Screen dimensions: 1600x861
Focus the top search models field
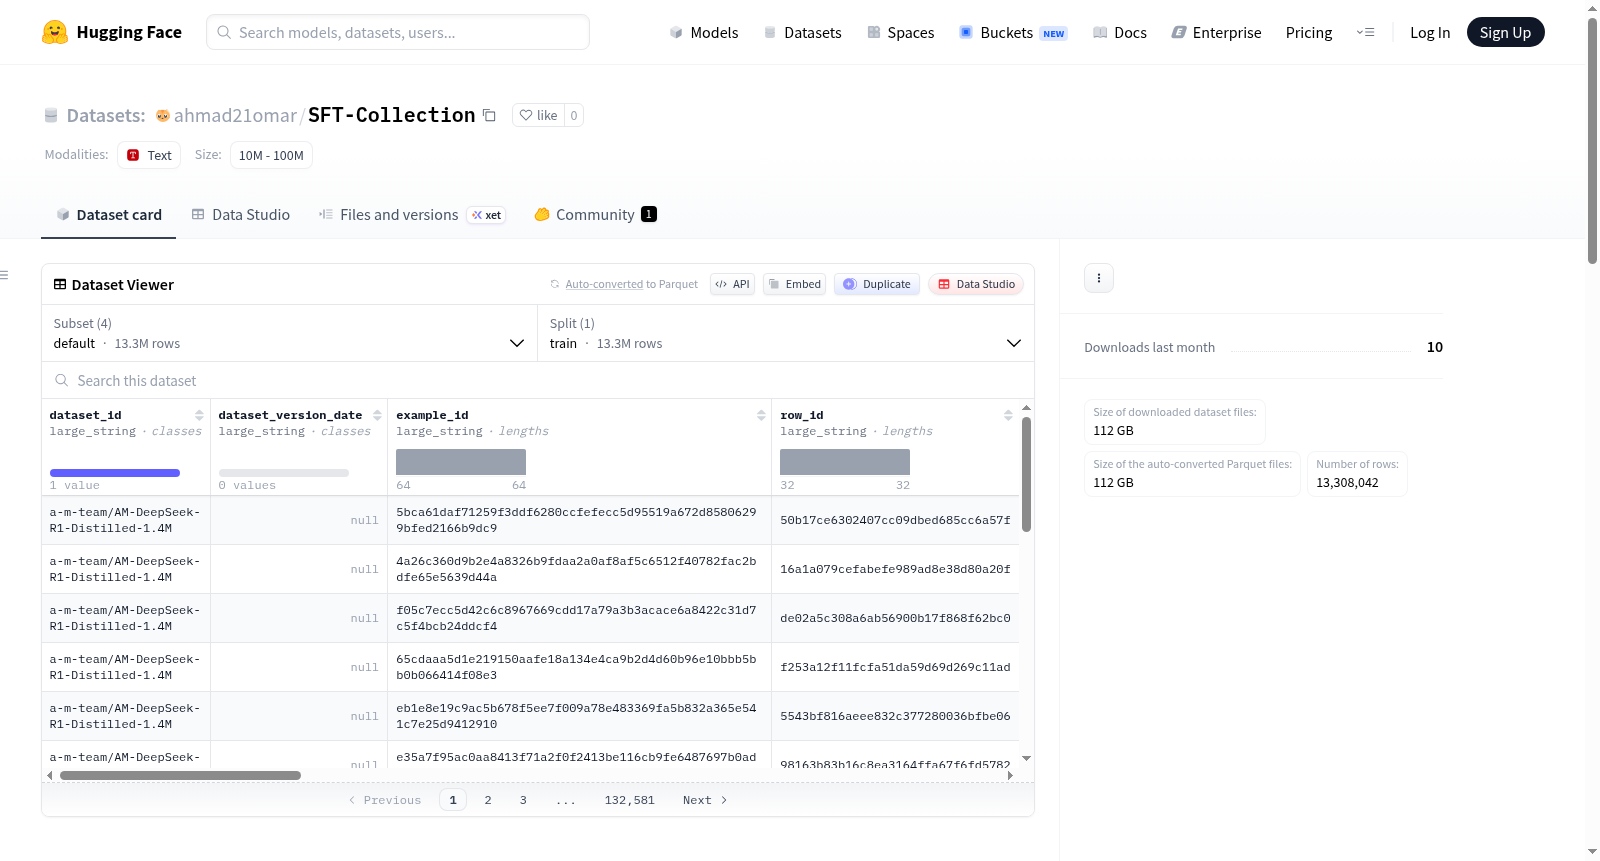398,32
